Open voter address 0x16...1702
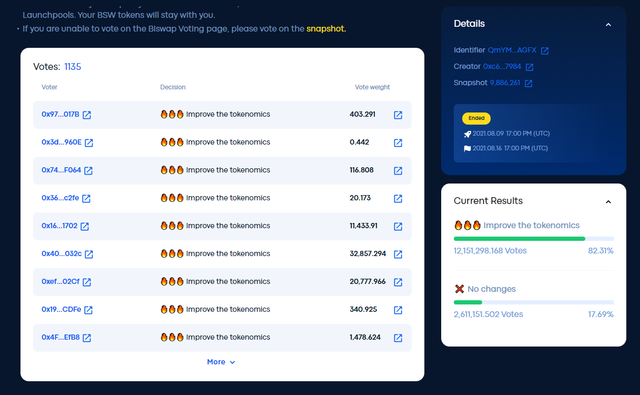Image resolution: width=640 pixels, height=395 pixels. click(59, 226)
